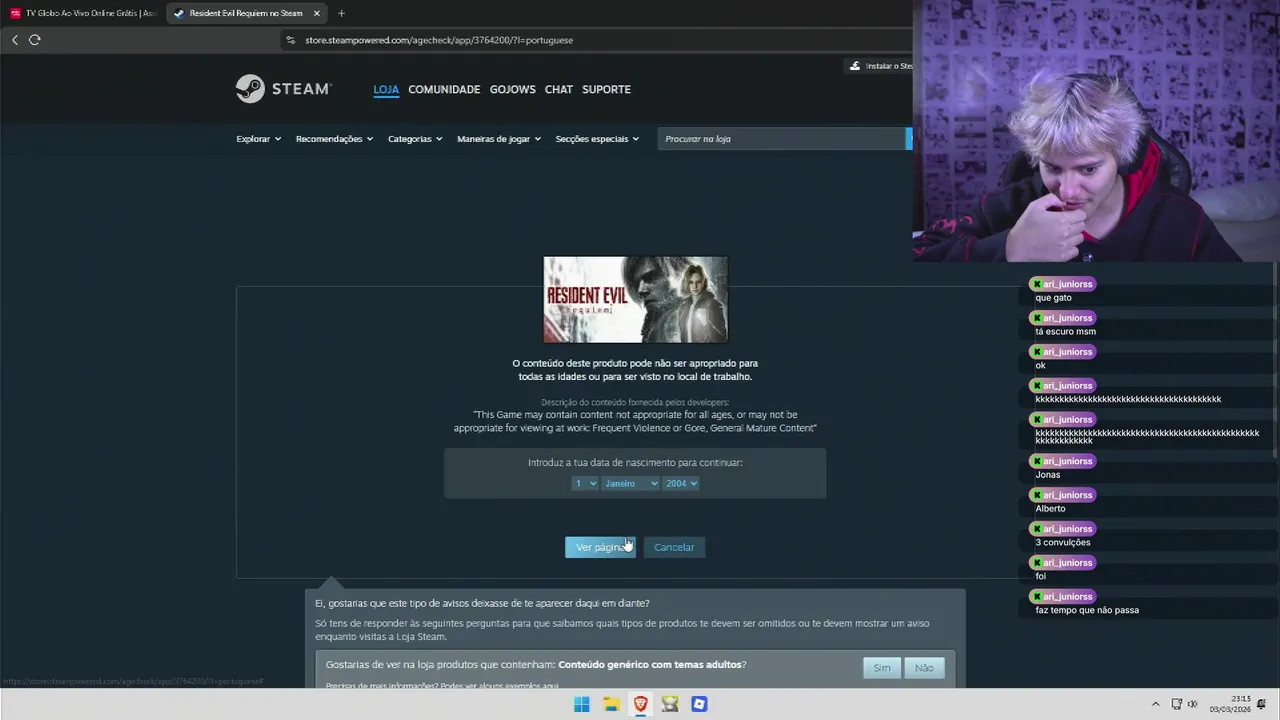This screenshot has width=1280, height=720.
Task: Open the CHAT menu item
Action: 558,89
